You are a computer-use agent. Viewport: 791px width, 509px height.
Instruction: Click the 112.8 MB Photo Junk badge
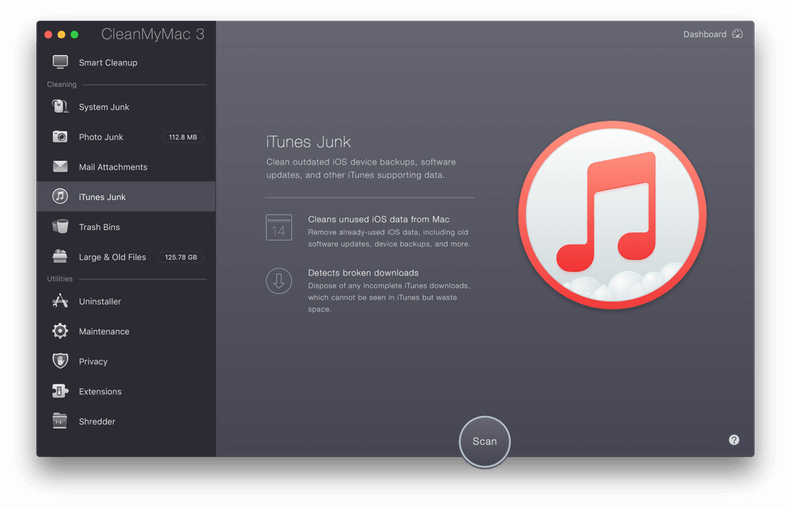click(x=182, y=137)
